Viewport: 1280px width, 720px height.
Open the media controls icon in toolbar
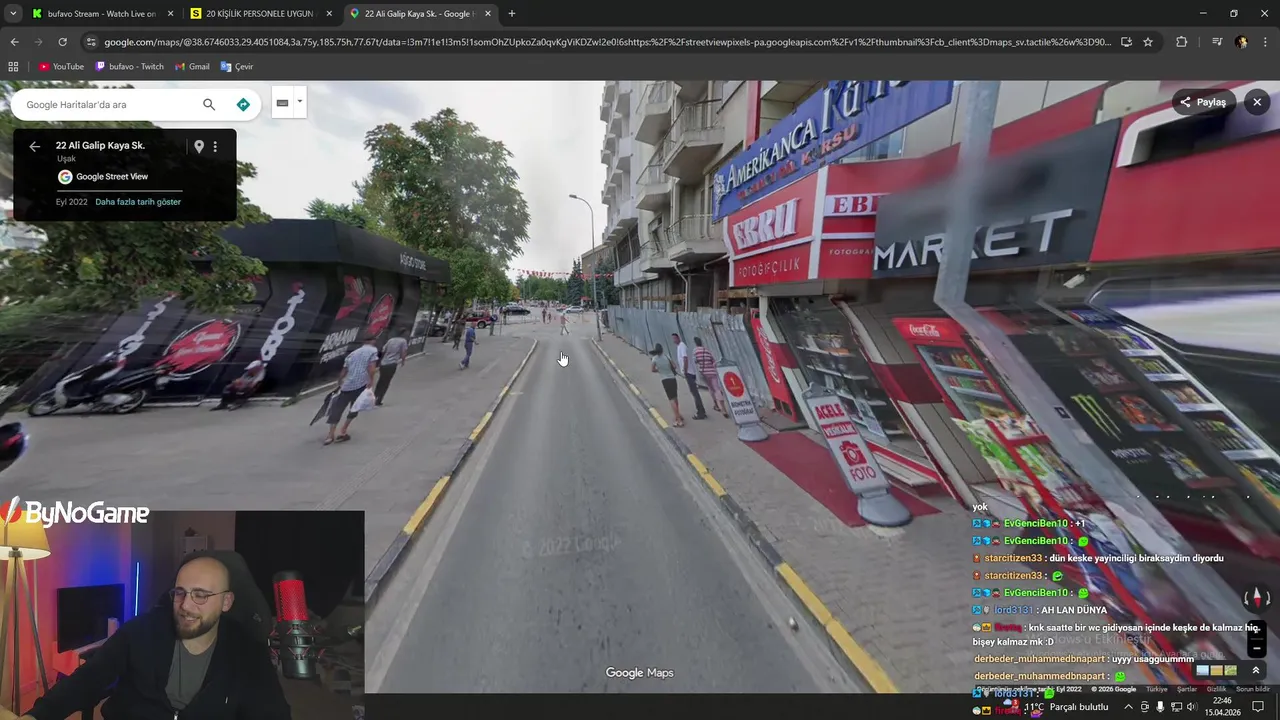[x=1216, y=42]
